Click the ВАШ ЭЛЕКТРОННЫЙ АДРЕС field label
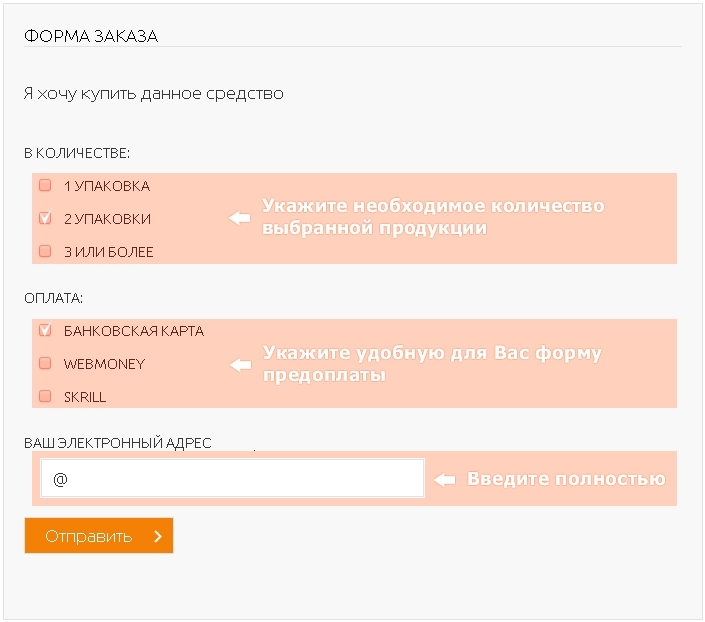Screen dimensions: 705x622 (118, 443)
